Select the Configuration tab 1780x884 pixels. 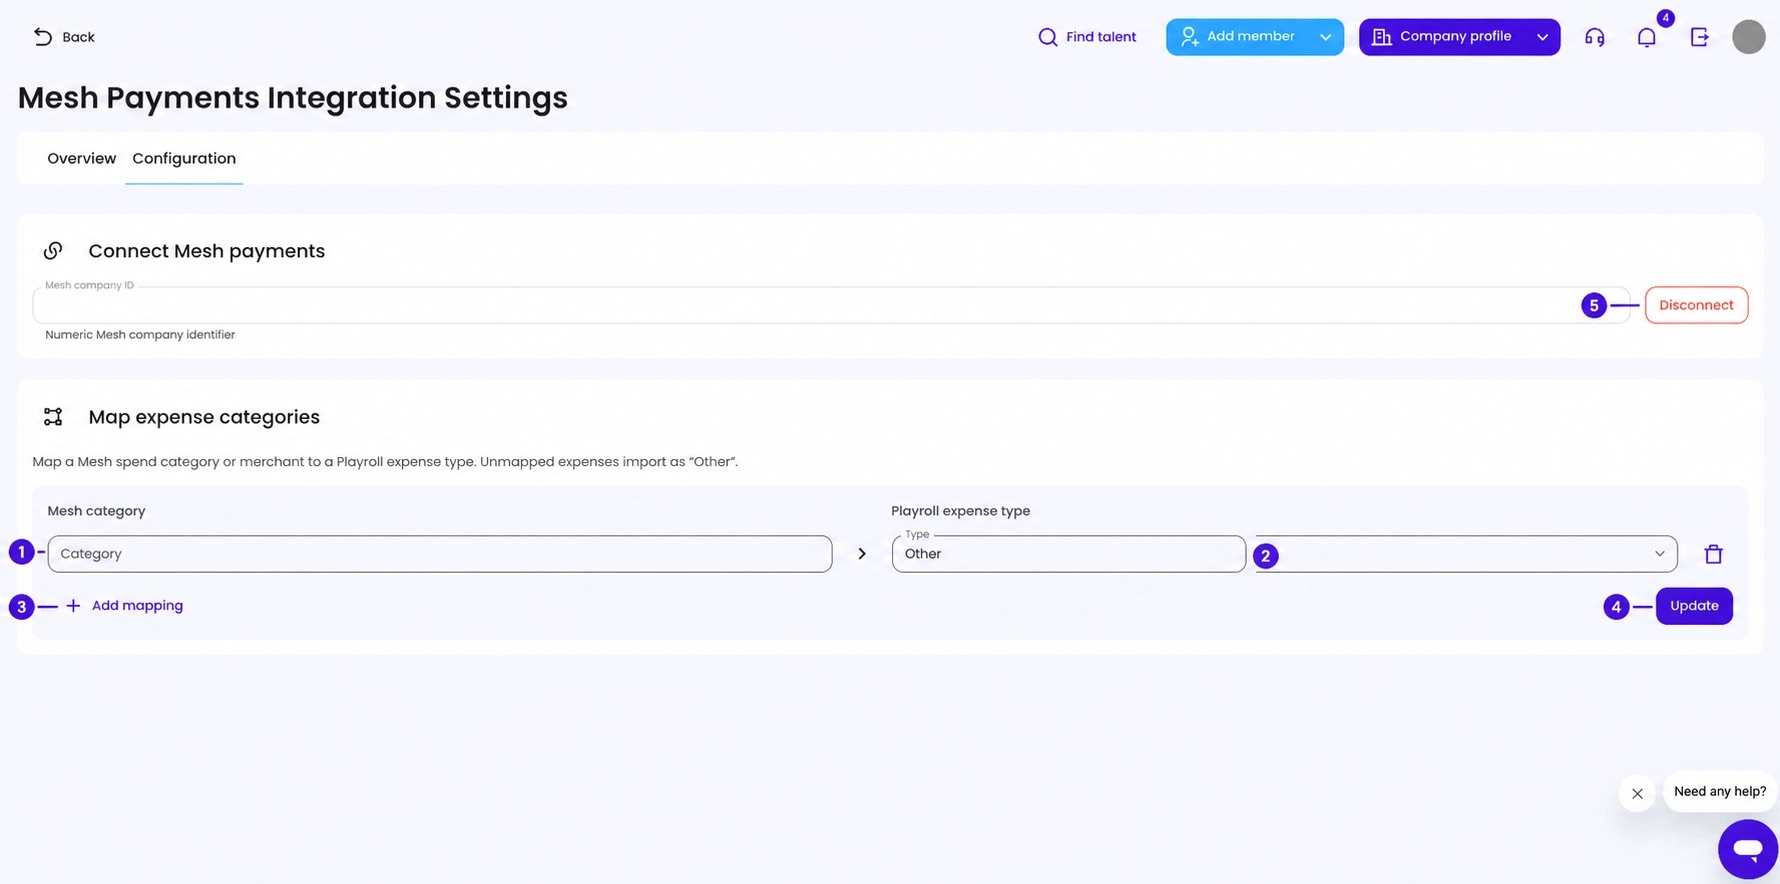[x=184, y=158]
